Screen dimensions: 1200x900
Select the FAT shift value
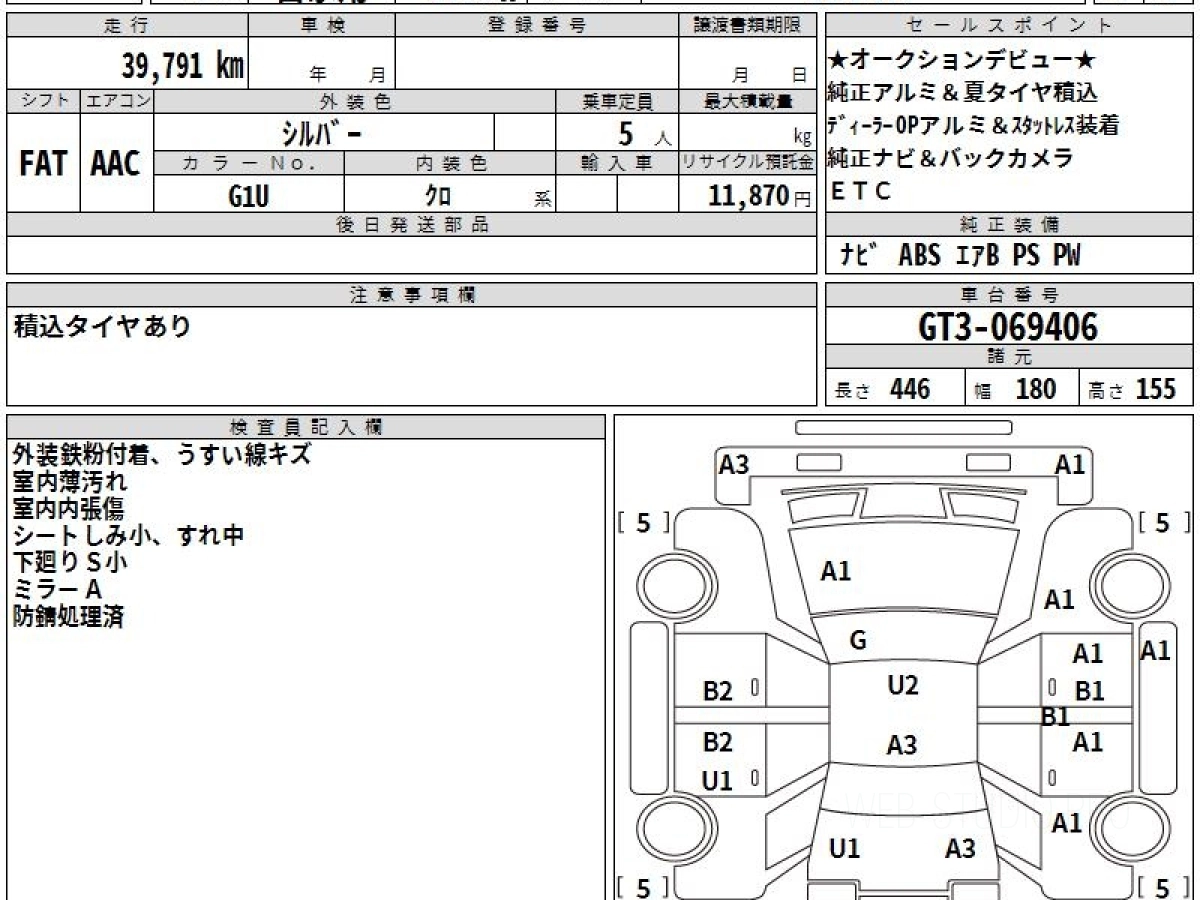(x=43, y=163)
